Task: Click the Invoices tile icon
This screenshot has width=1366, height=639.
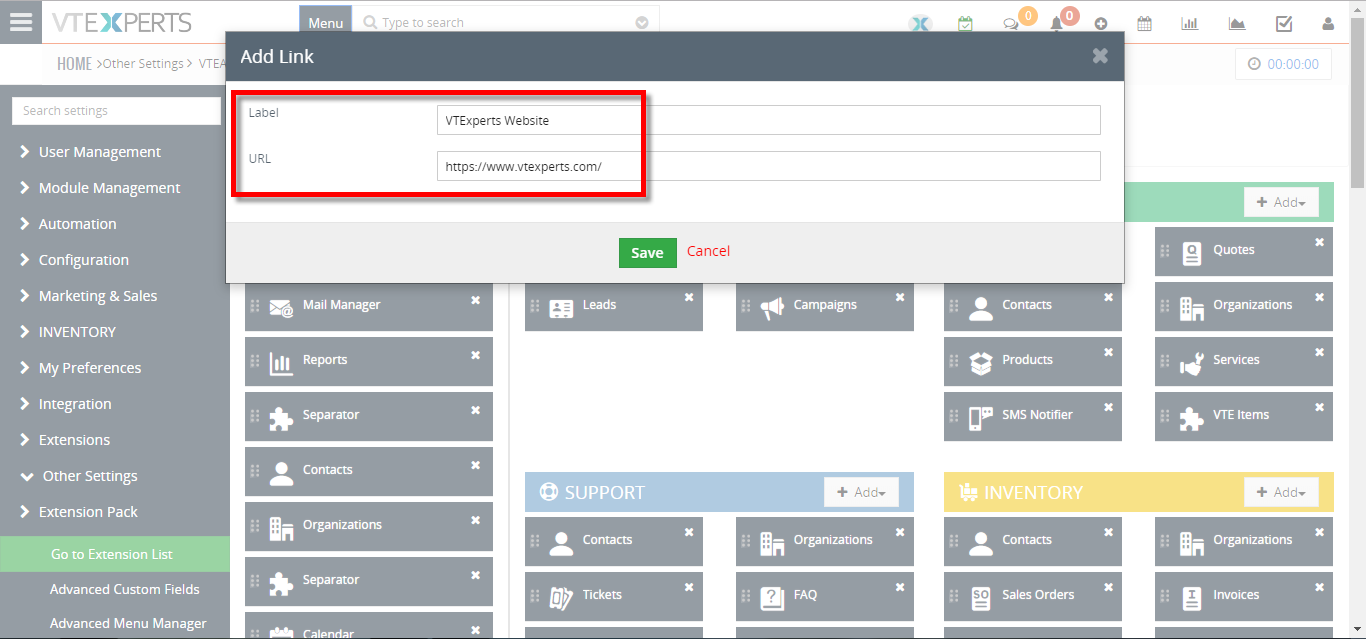Action: (x=1191, y=596)
